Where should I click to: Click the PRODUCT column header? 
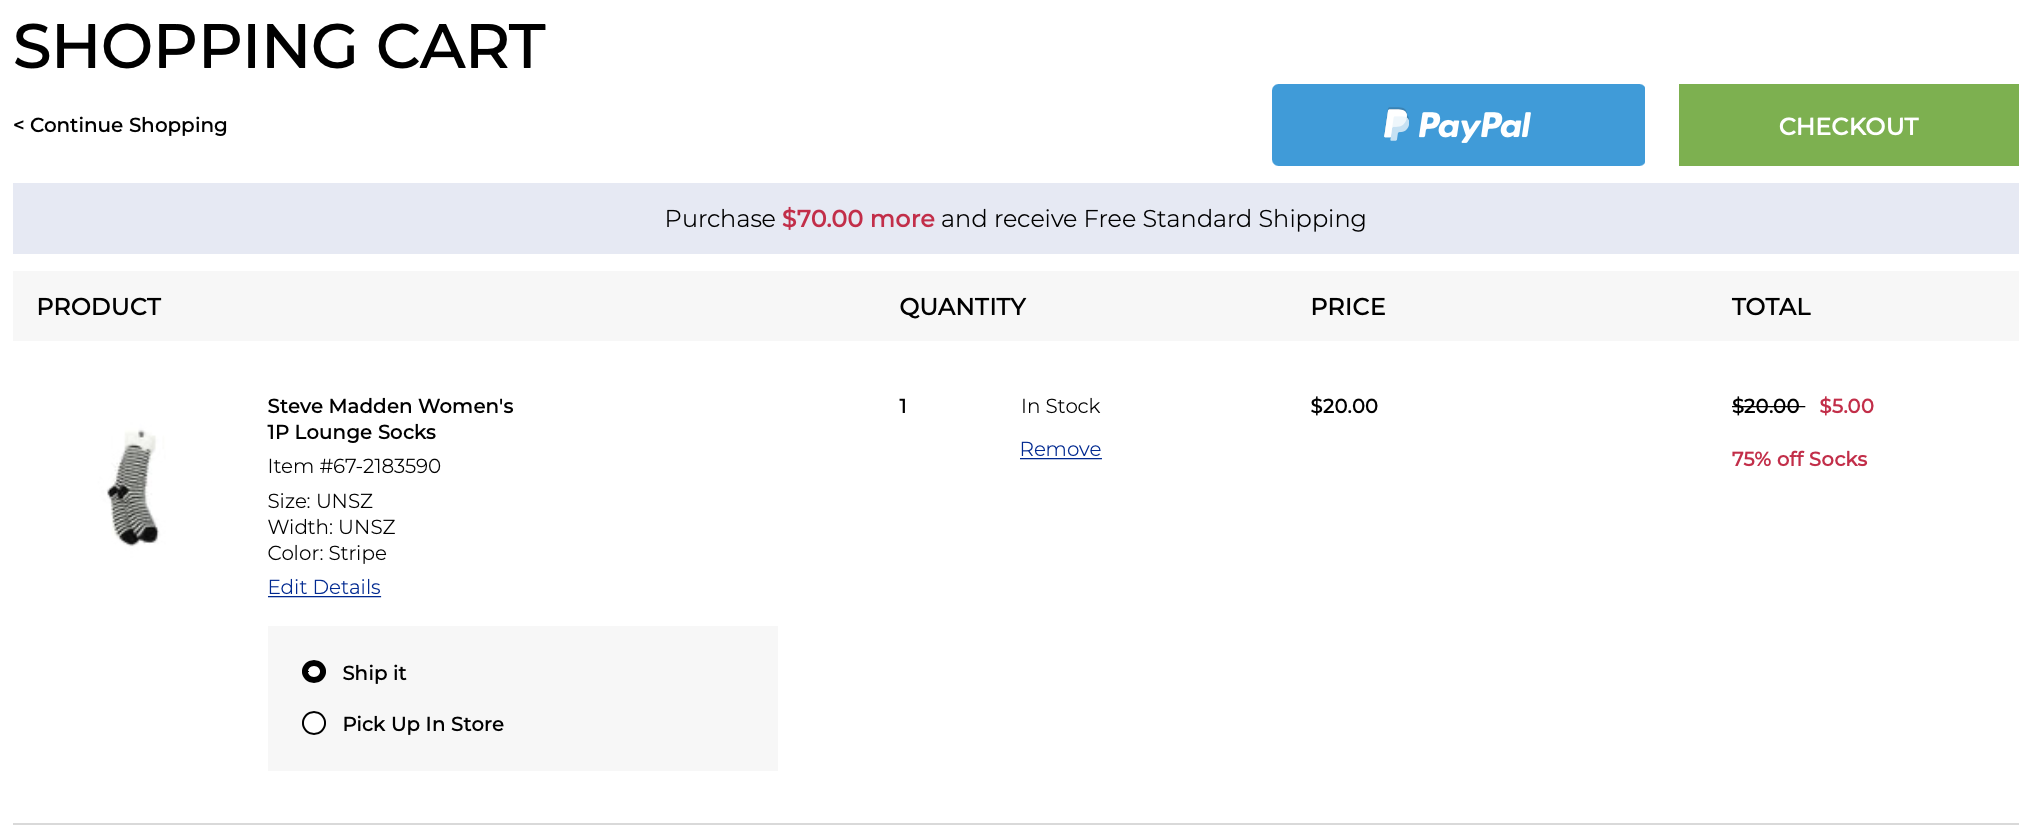tap(99, 307)
